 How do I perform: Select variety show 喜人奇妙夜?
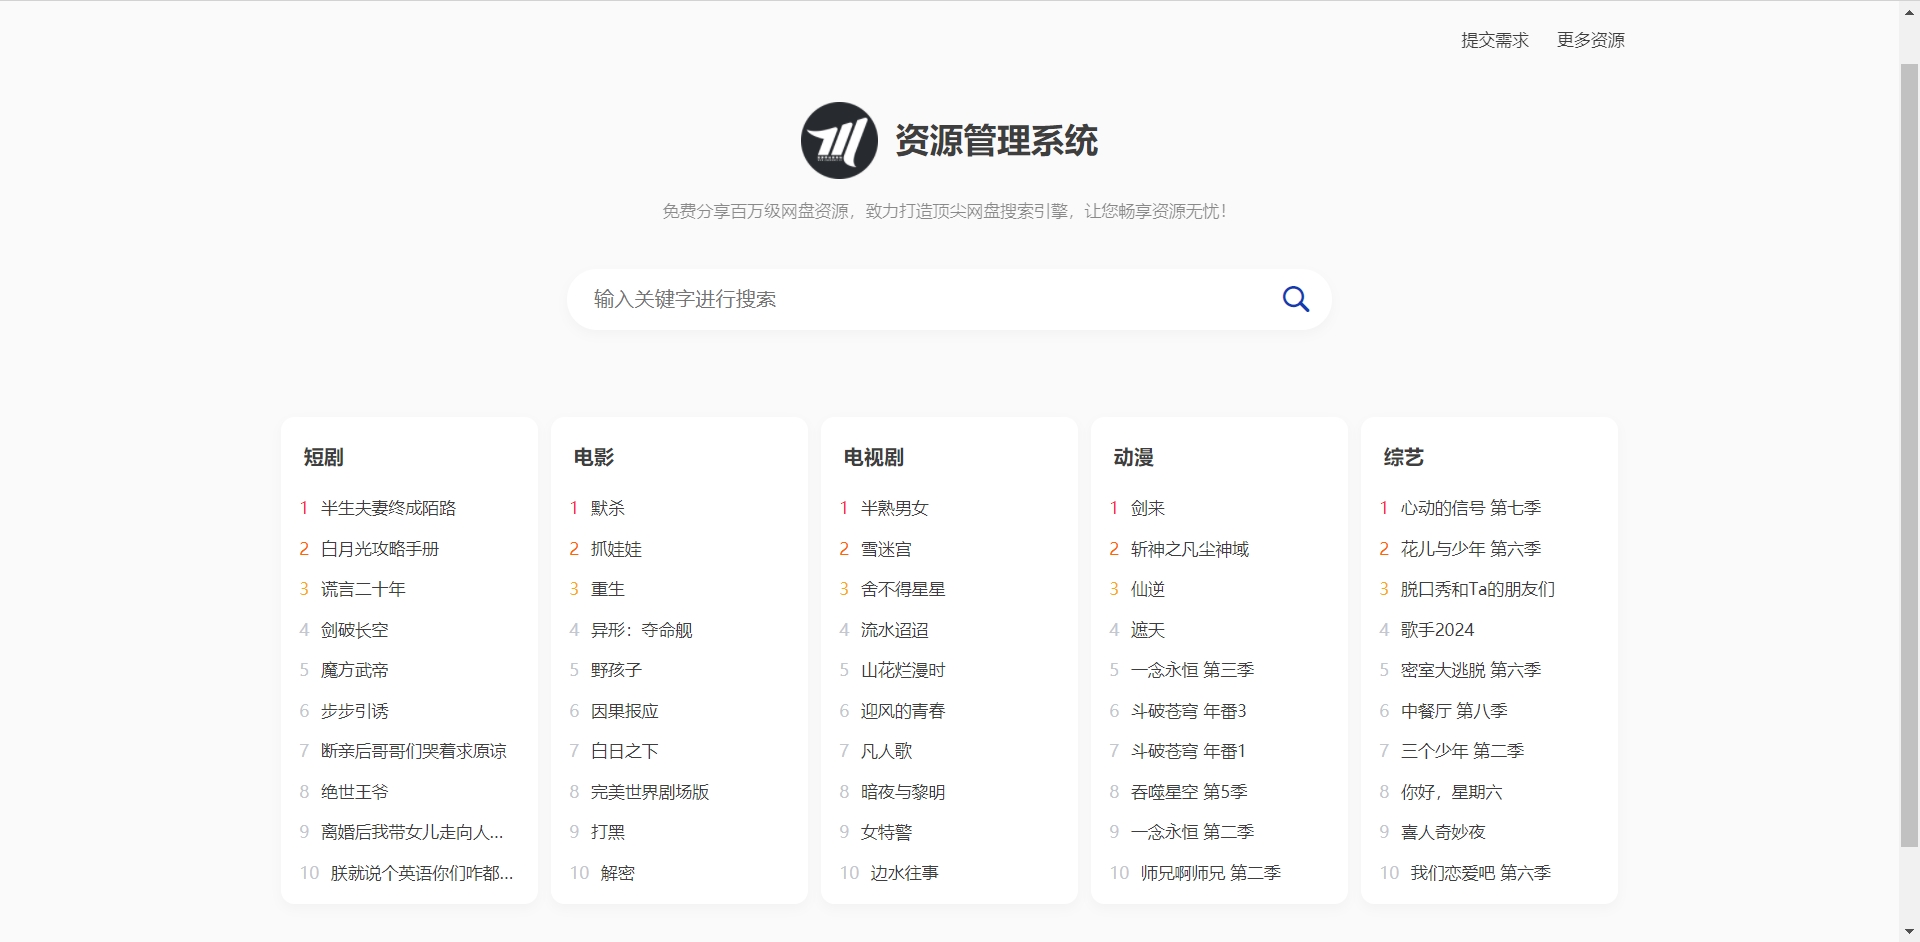coord(1442,832)
